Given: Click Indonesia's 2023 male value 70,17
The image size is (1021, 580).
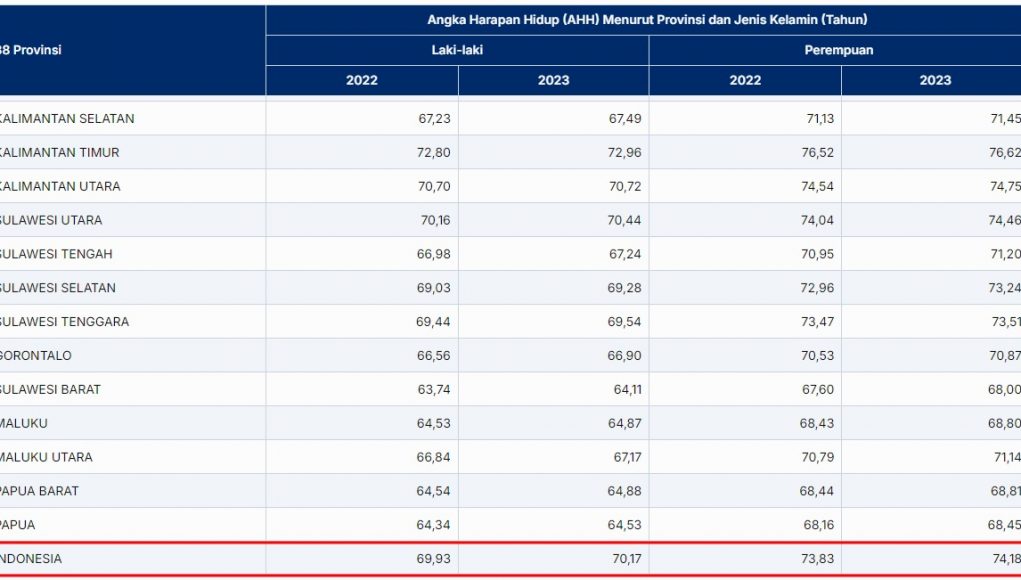Looking at the screenshot, I should (x=624, y=559).
